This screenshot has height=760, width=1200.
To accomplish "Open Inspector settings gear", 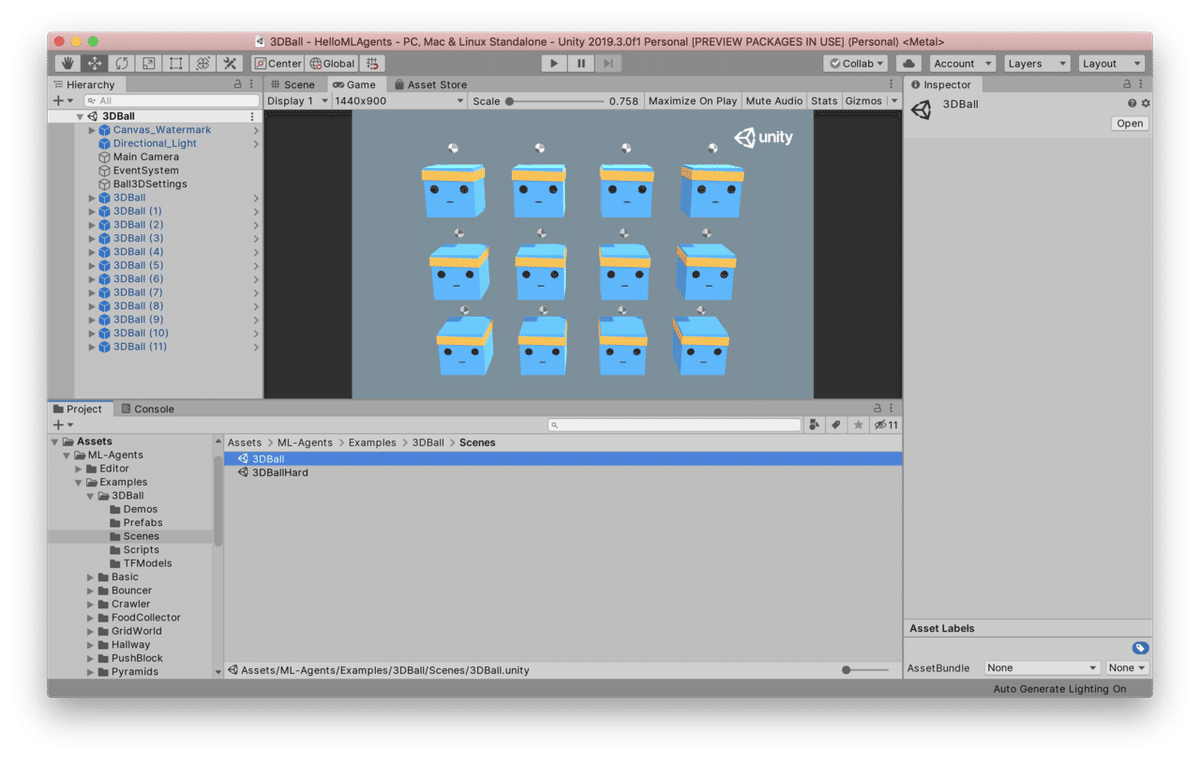I will tap(1145, 103).
